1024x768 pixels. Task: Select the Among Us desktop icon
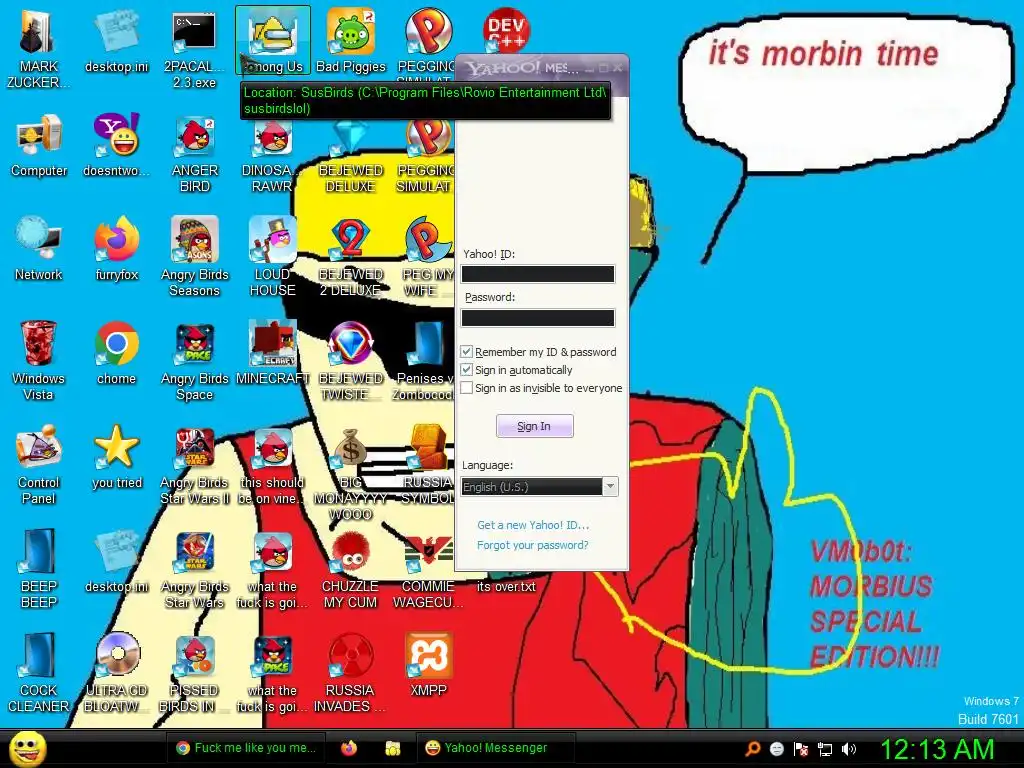[x=273, y=41]
